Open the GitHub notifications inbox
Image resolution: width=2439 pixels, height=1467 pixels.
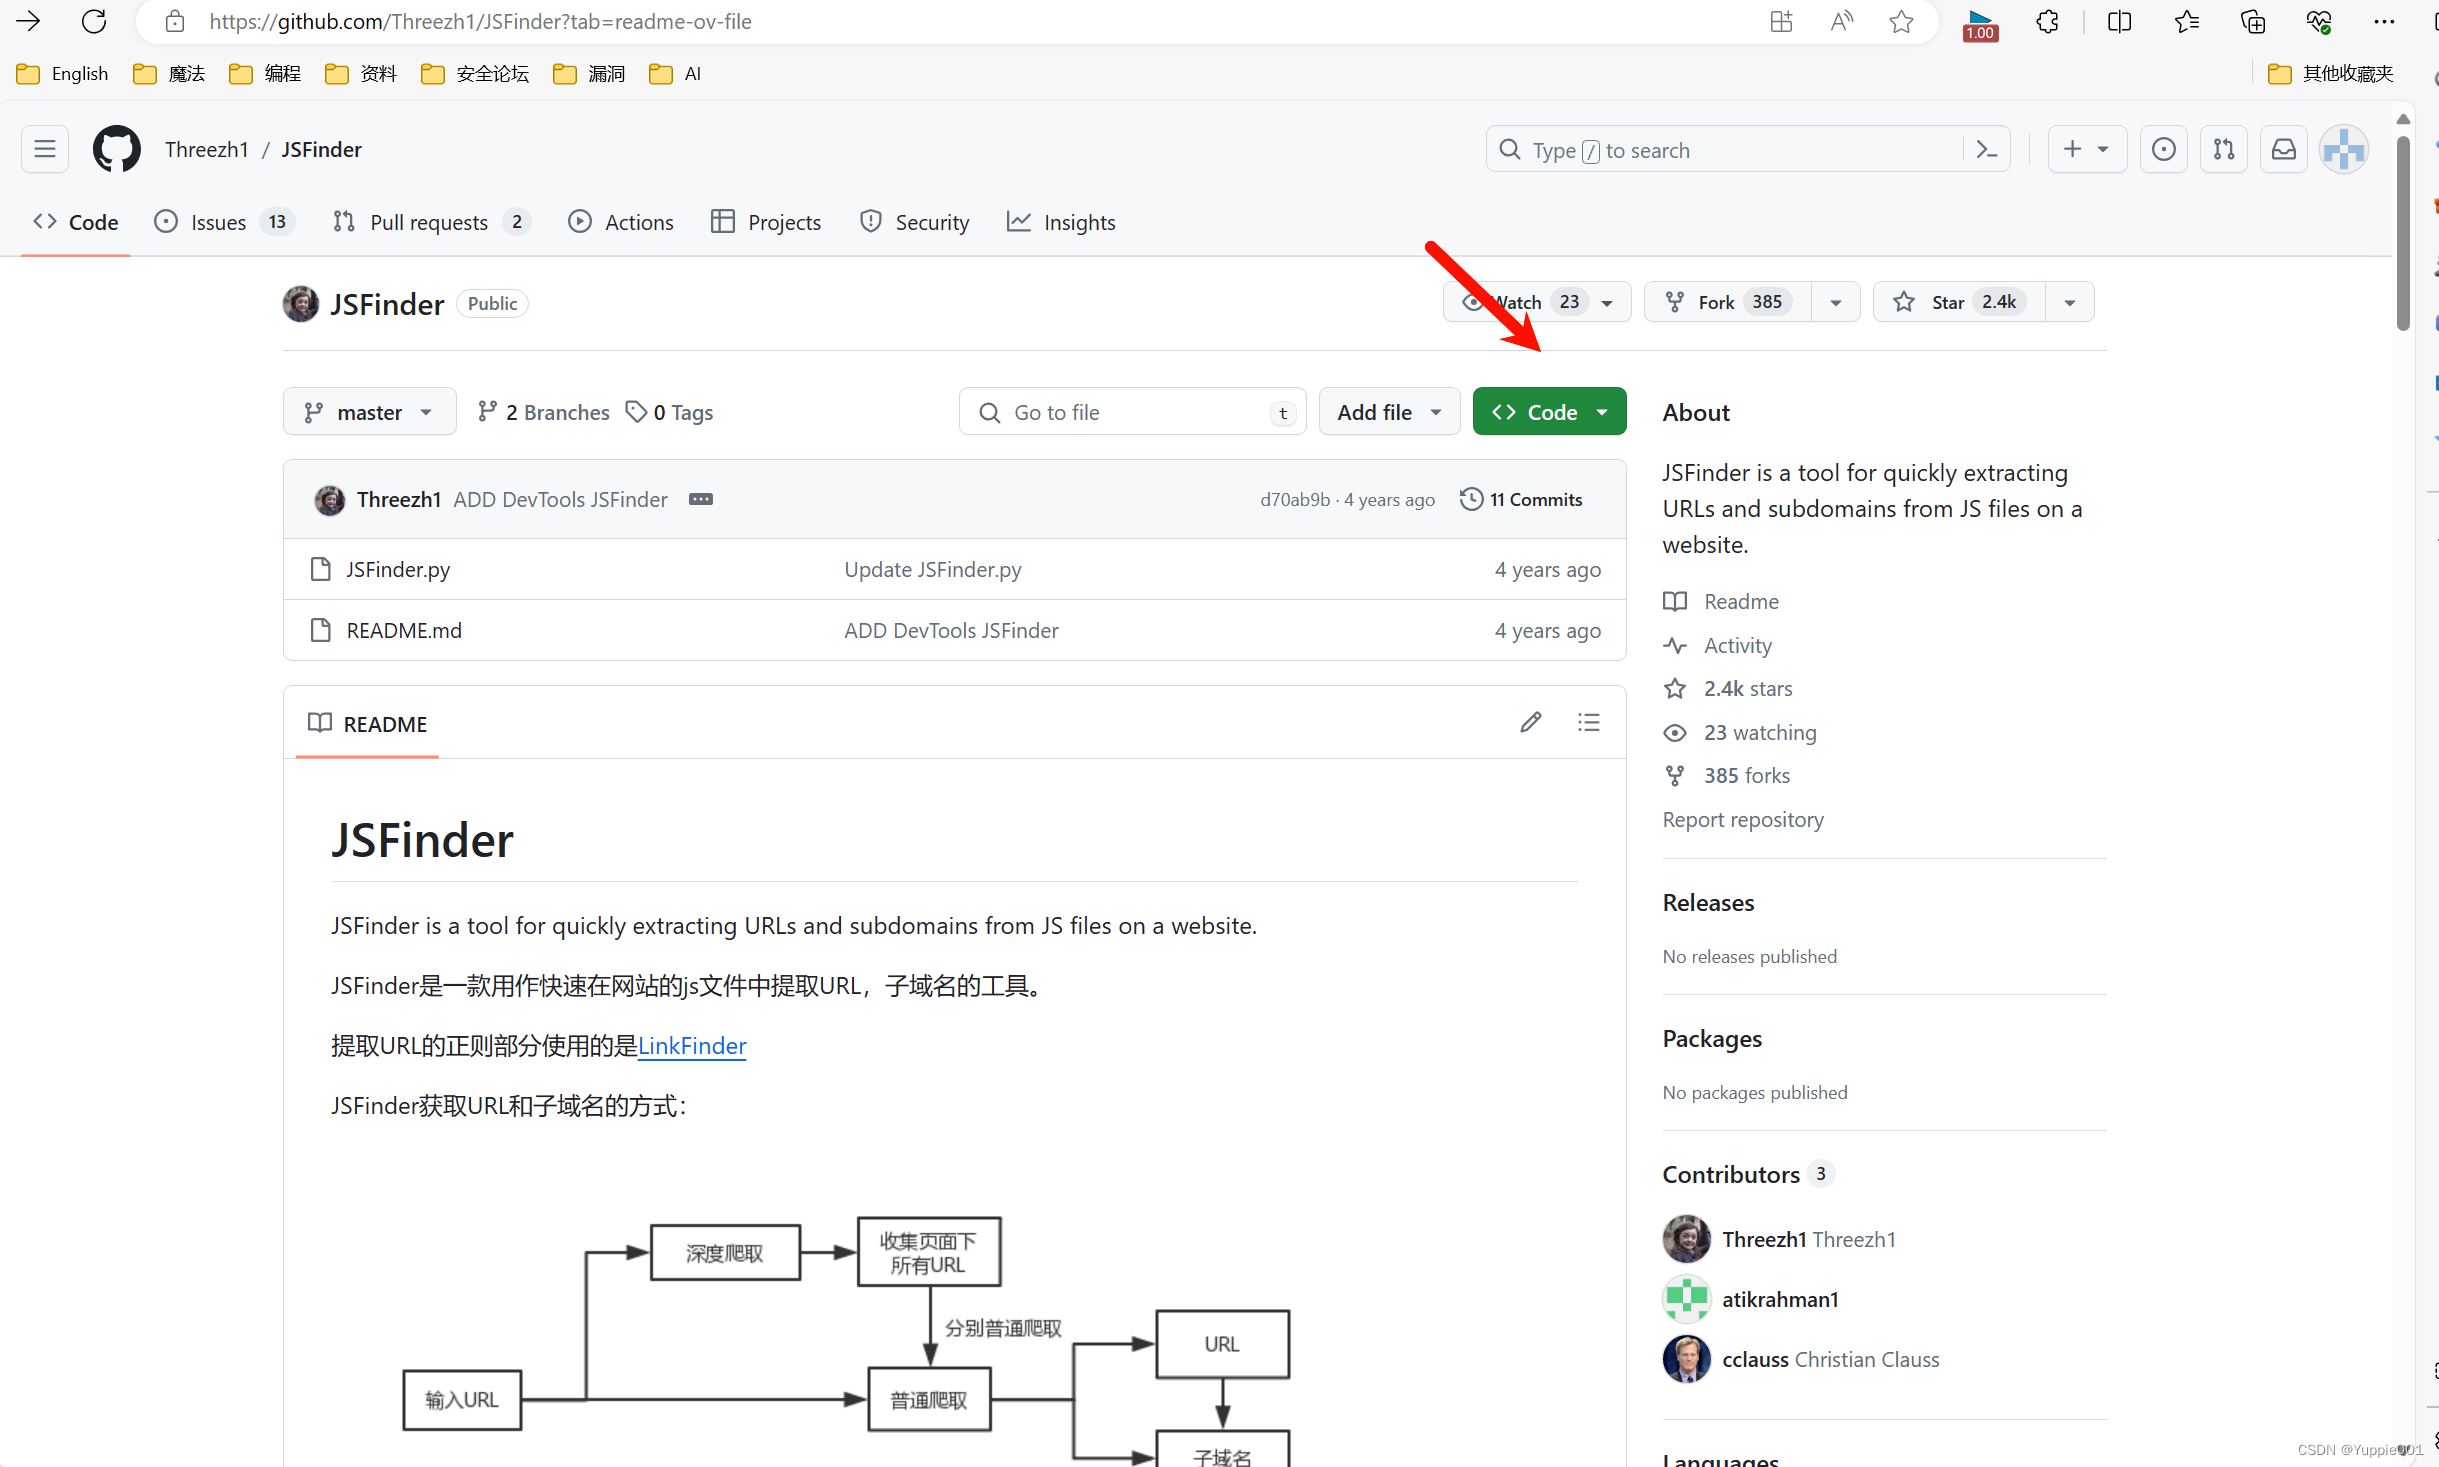coord(2284,149)
